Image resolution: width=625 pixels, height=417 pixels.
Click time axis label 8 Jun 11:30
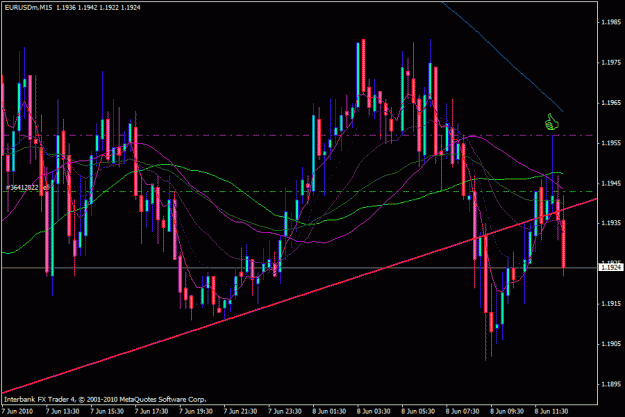pos(552,411)
